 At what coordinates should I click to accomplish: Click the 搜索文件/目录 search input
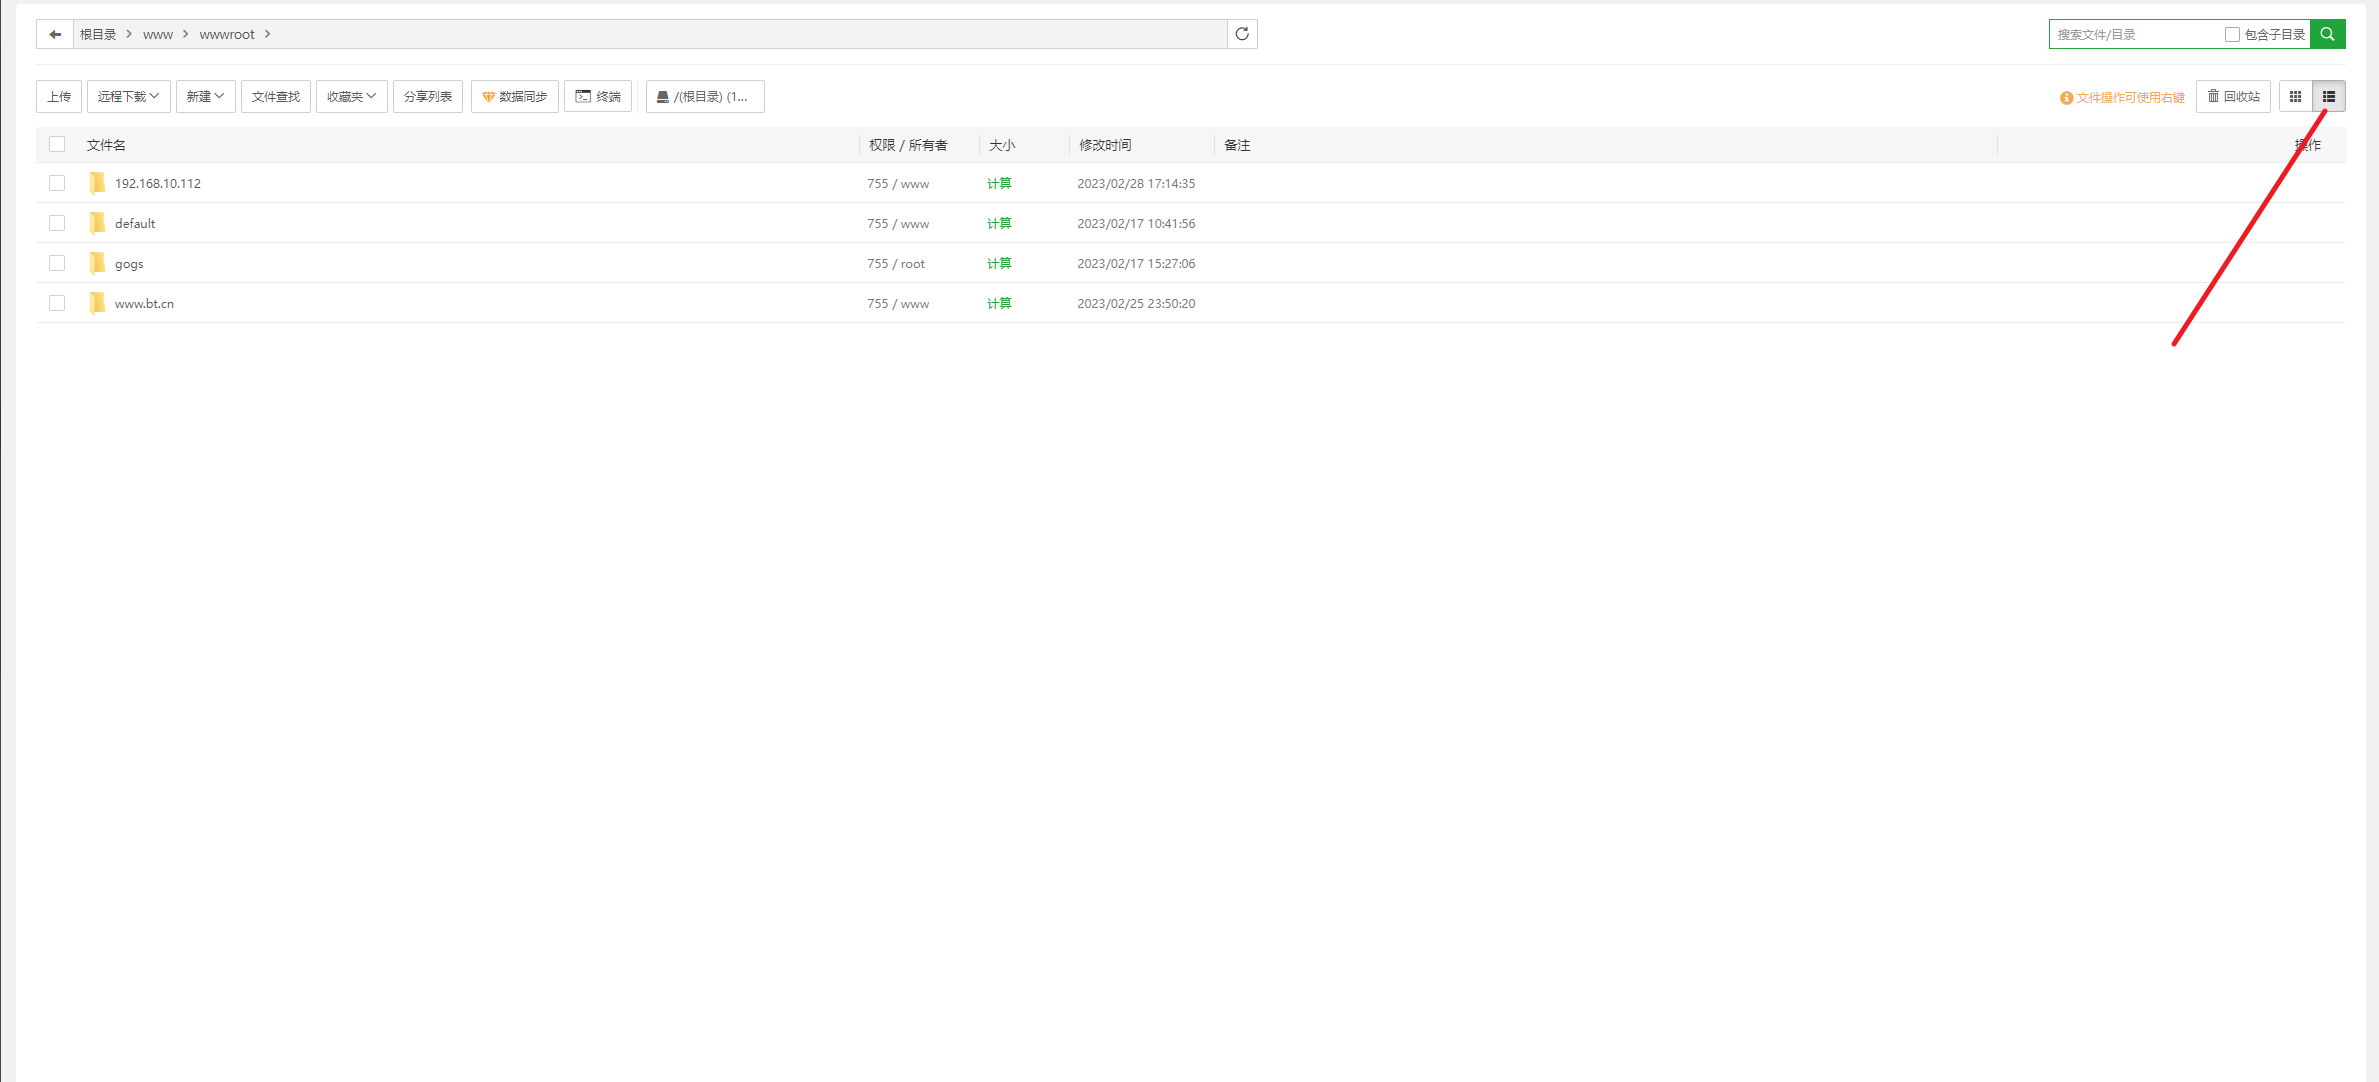click(x=2134, y=34)
